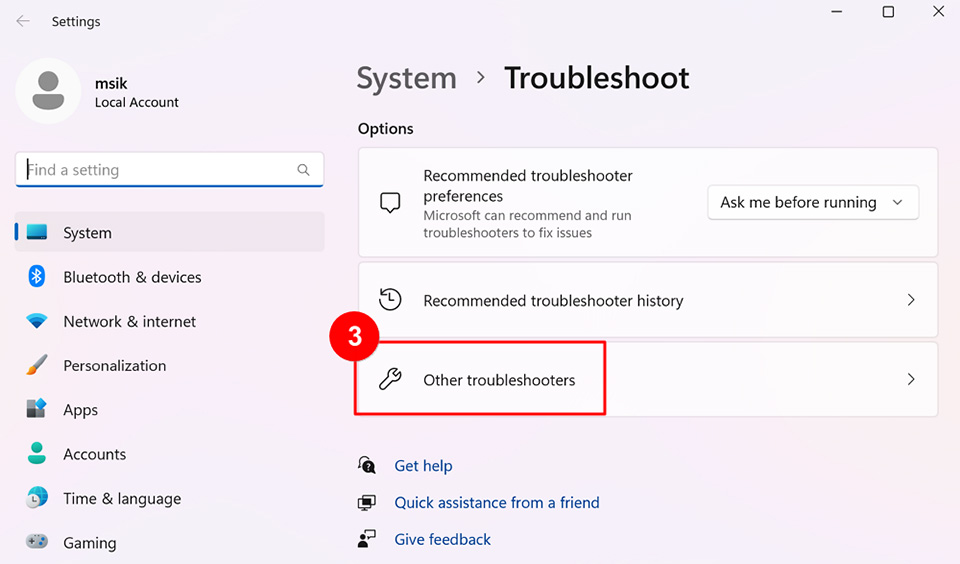Click the Troubleshoot page title

tap(596, 78)
